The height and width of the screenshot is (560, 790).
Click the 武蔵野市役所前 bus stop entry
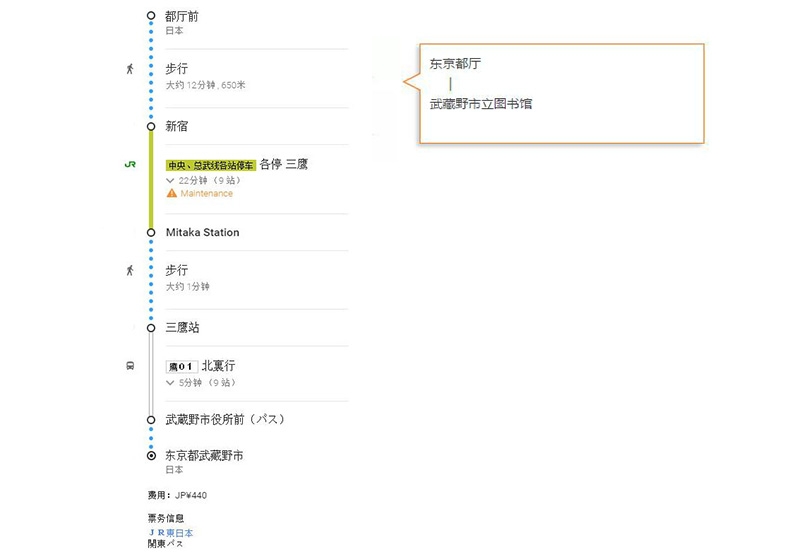[225, 419]
